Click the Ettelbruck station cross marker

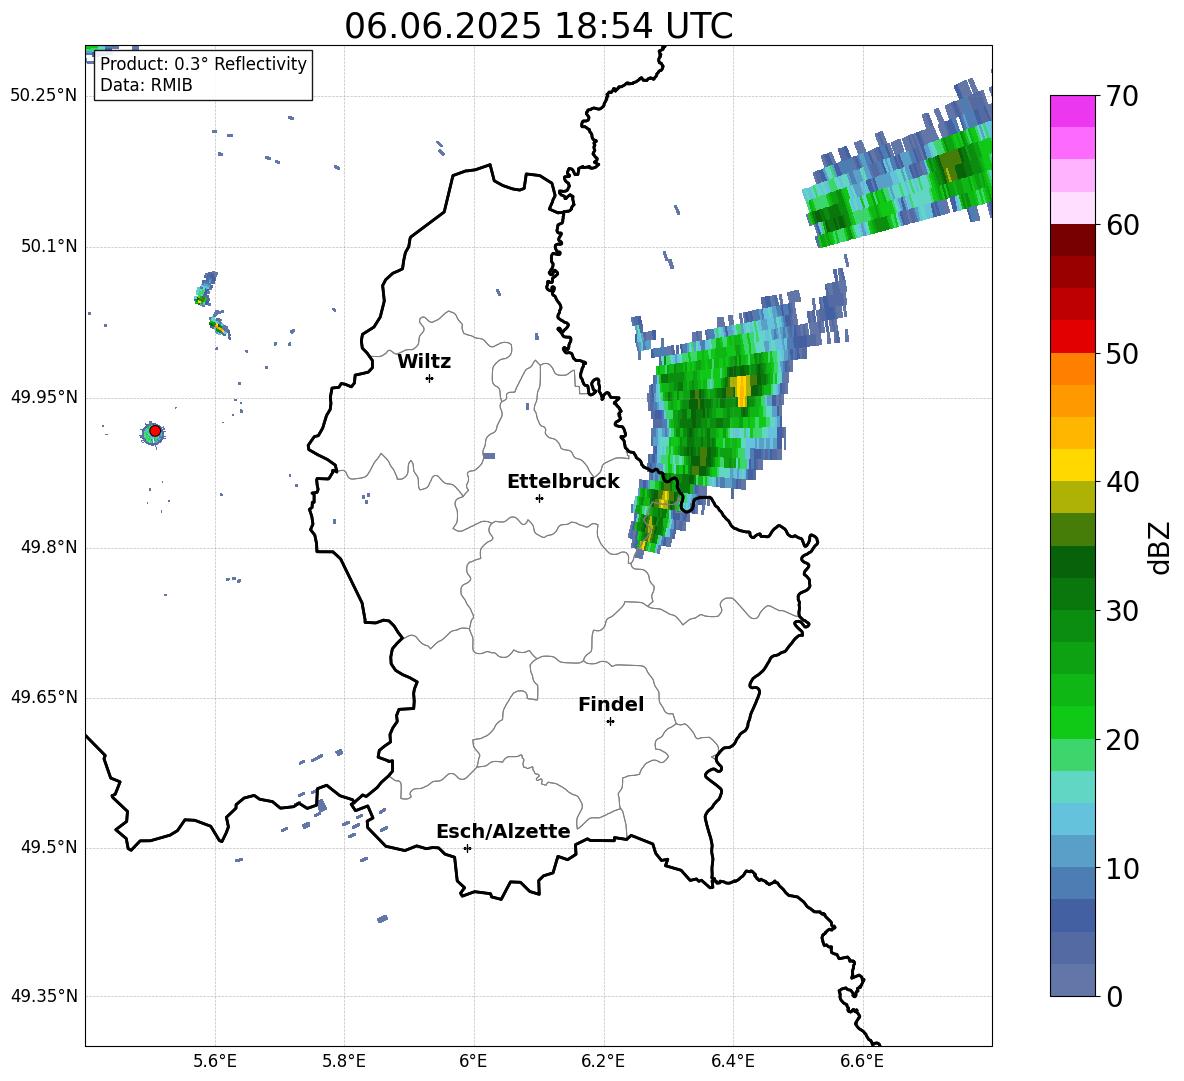(x=539, y=498)
